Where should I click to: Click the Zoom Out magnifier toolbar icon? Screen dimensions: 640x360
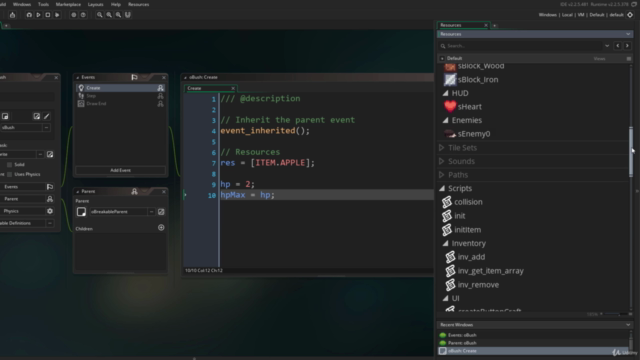(100, 15)
